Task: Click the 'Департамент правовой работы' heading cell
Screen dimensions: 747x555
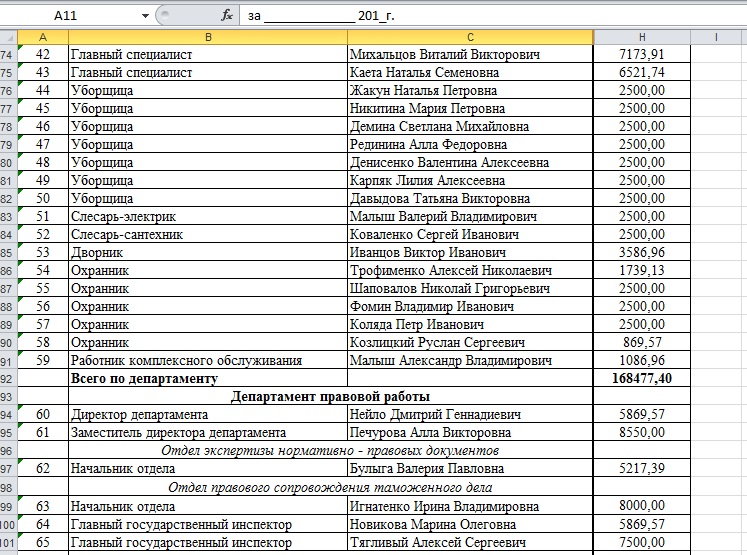Action: (330, 397)
